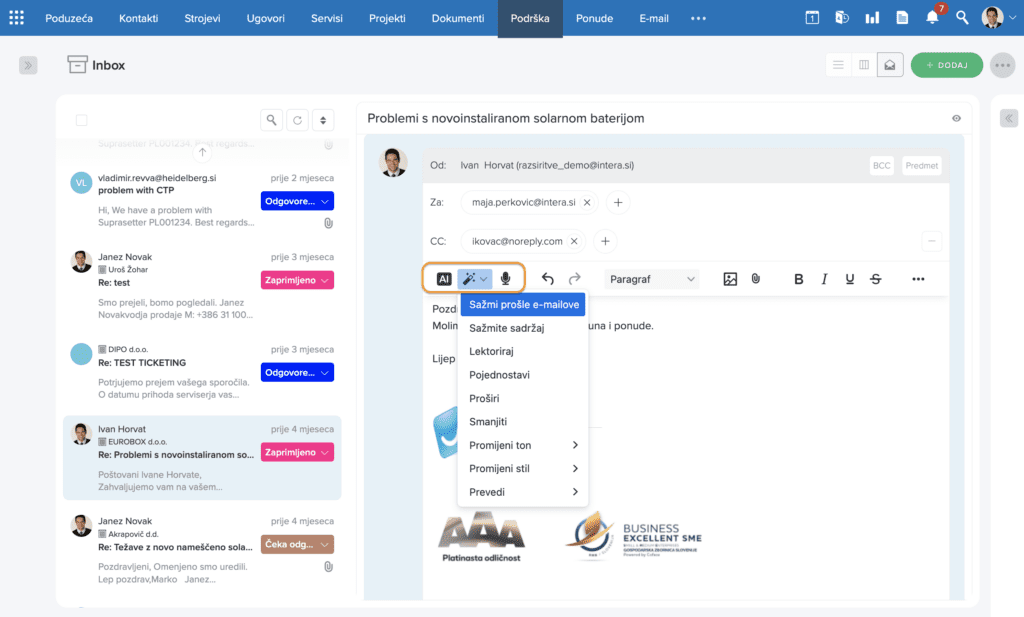Open the Čeka odg... status label
Screen dimensions: 1024x617
[297, 544]
